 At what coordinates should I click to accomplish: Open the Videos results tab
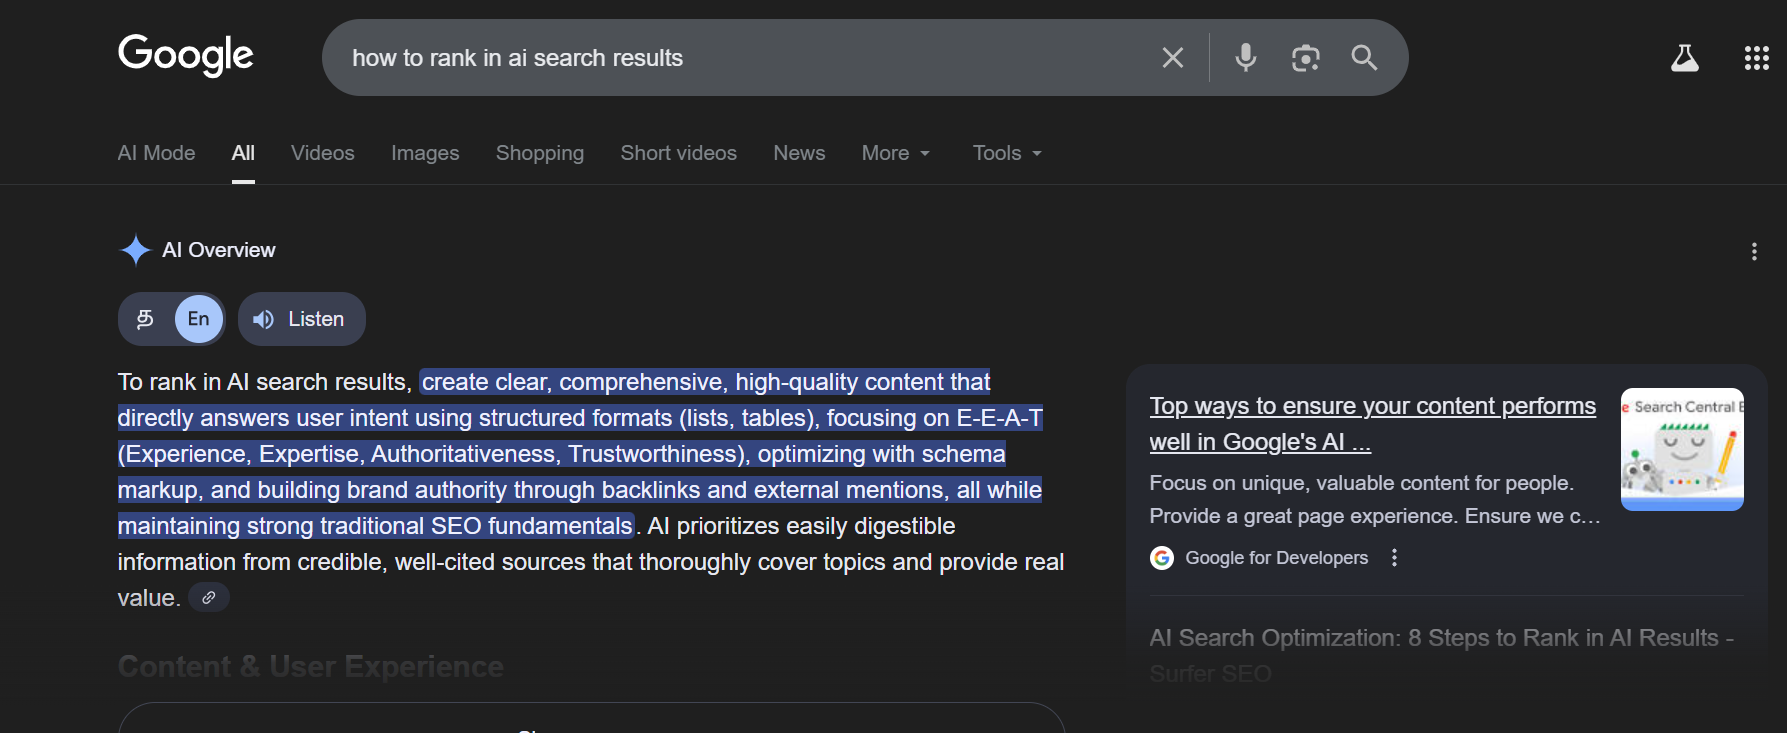point(322,153)
